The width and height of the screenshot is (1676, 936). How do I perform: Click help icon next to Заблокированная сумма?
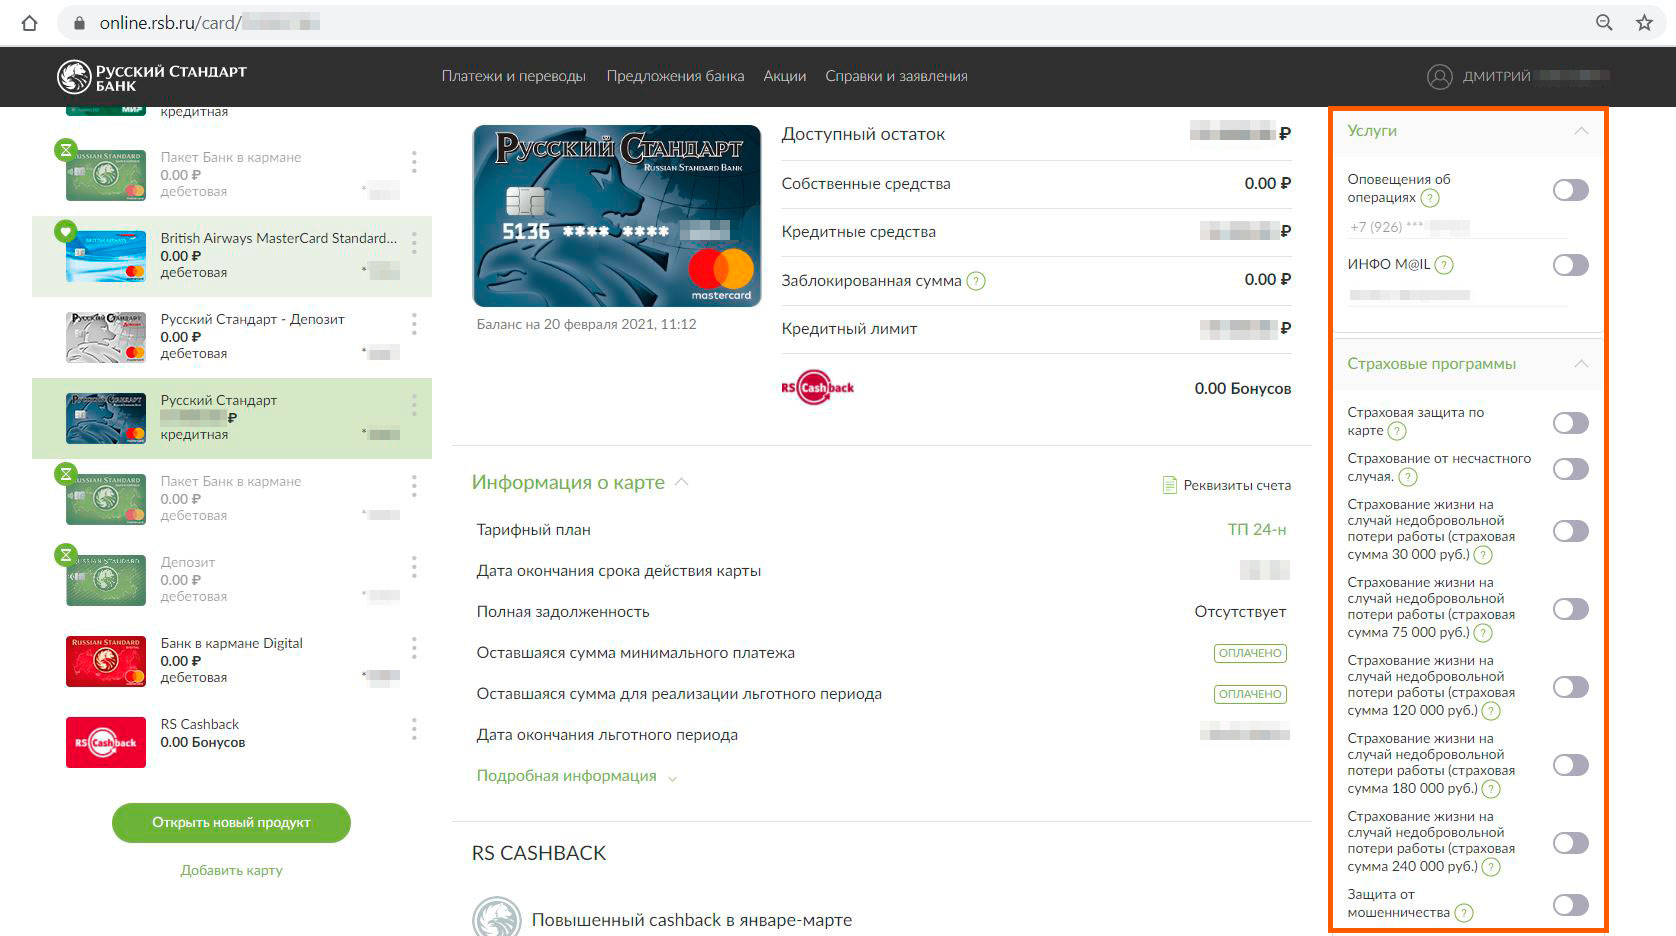point(976,281)
